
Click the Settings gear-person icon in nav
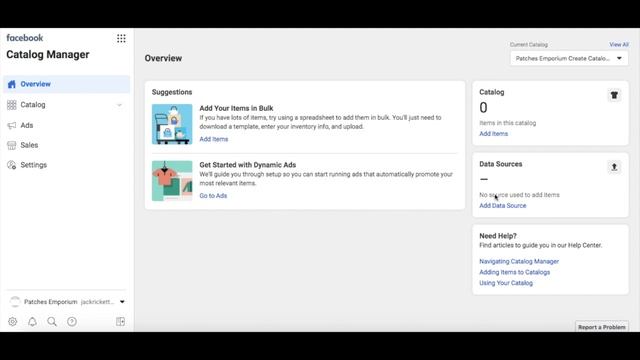point(11,165)
